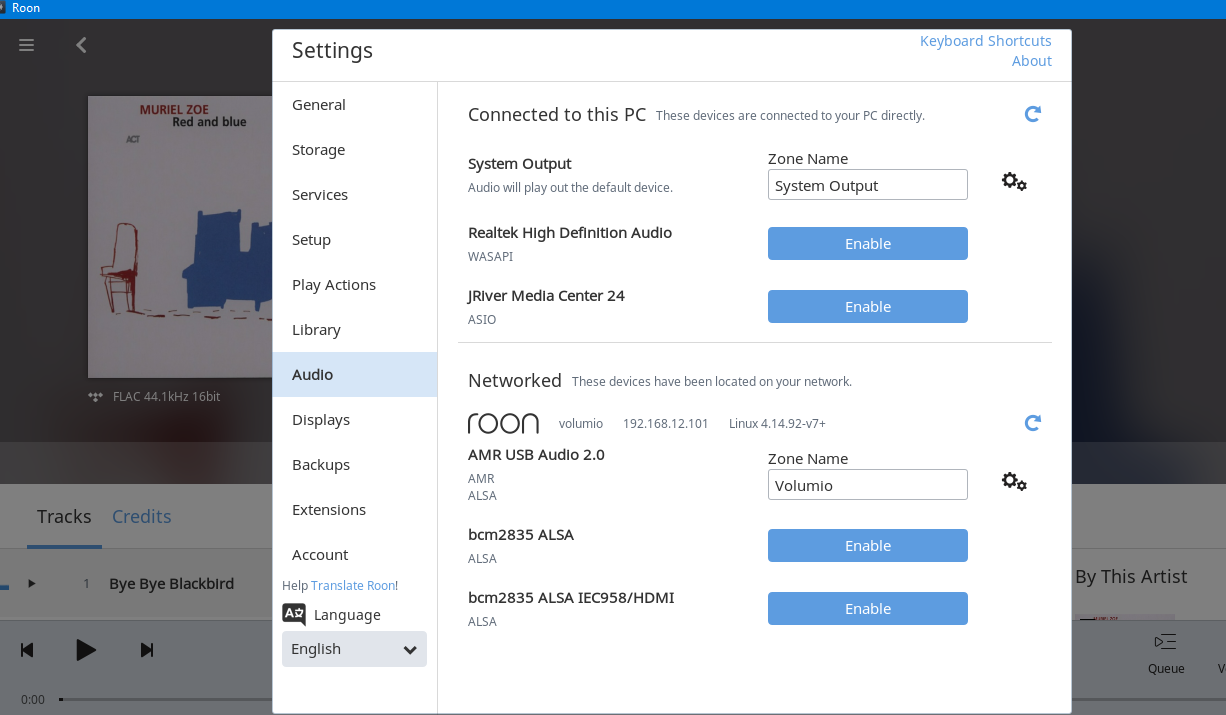
Task: Open the Services settings section
Action: coord(354,195)
